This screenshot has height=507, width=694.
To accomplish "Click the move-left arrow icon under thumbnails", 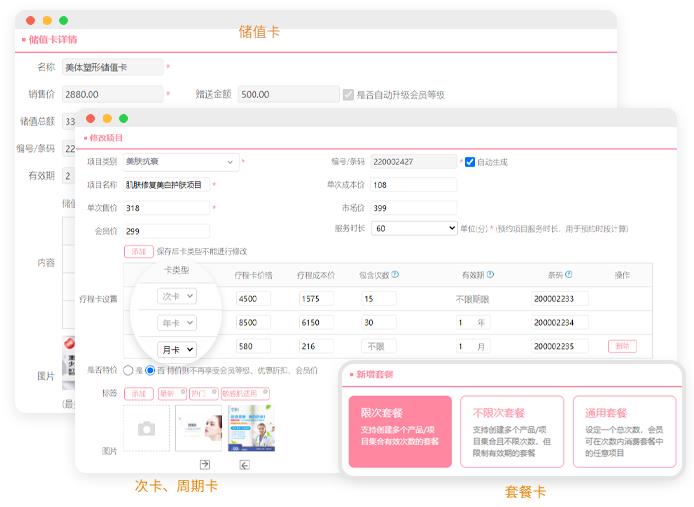I will [x=244, y=464].
